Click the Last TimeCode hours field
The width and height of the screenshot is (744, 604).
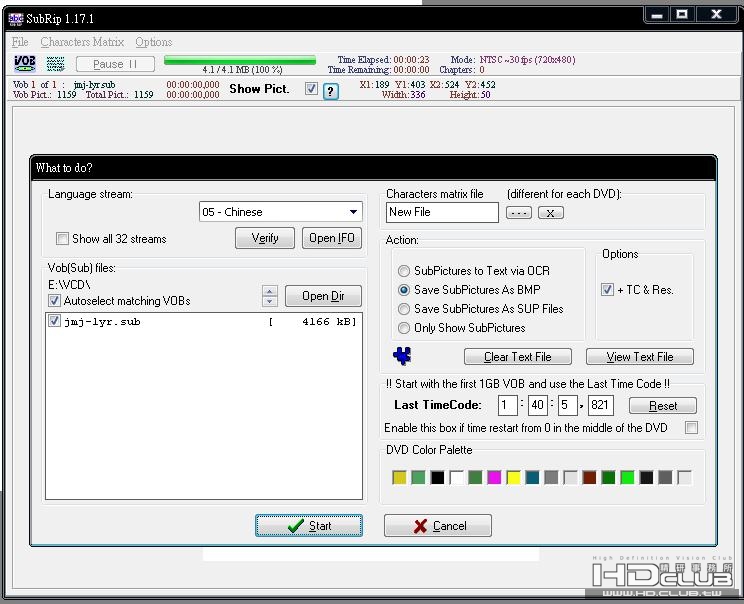pos(508,405)
